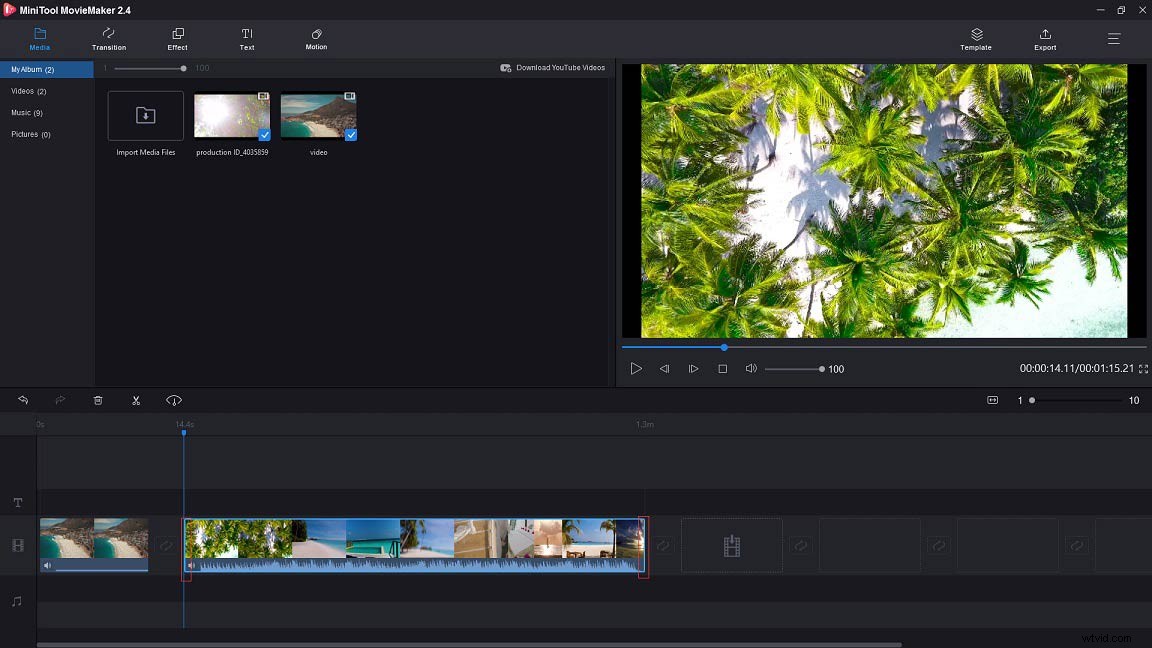Viewport: 1152px width, 648px height.
Task: Enter fullscreen preview mode
Action: 1143,368
